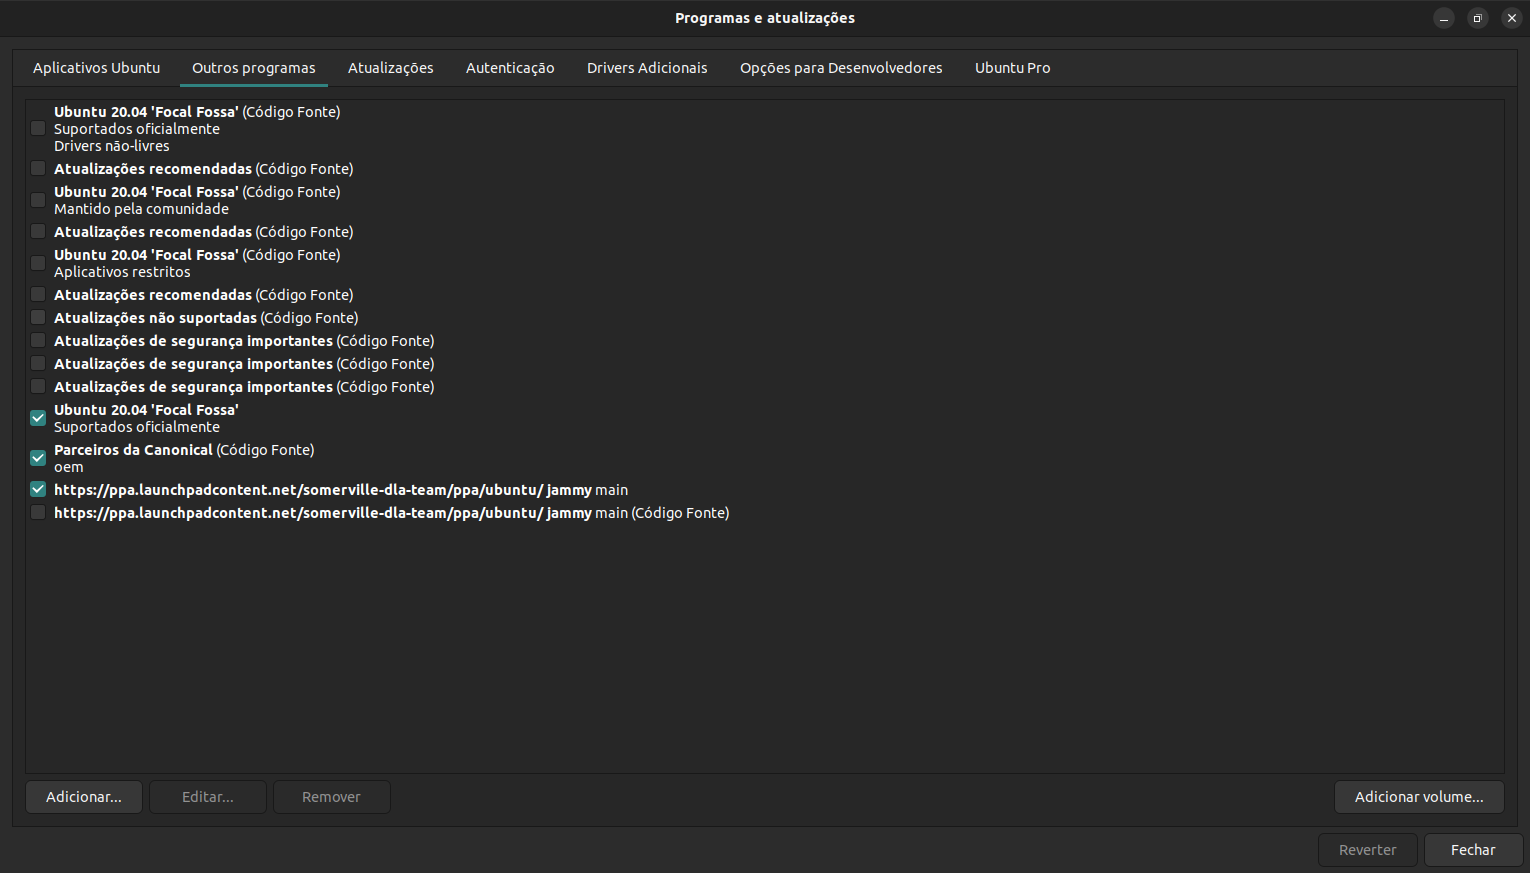Enable the somerville-dla-team PPA (Código Fonte) checkbox
1530x873 pixels.
pos(38,513)
